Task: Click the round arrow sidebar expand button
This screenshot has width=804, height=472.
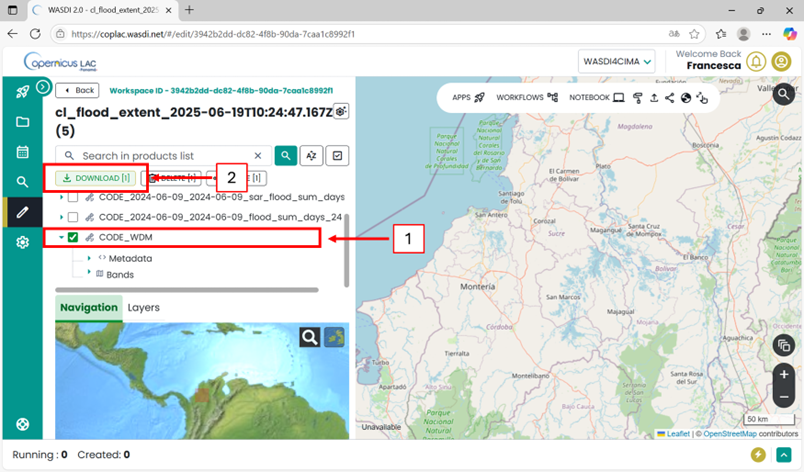Action: [43, 87]
